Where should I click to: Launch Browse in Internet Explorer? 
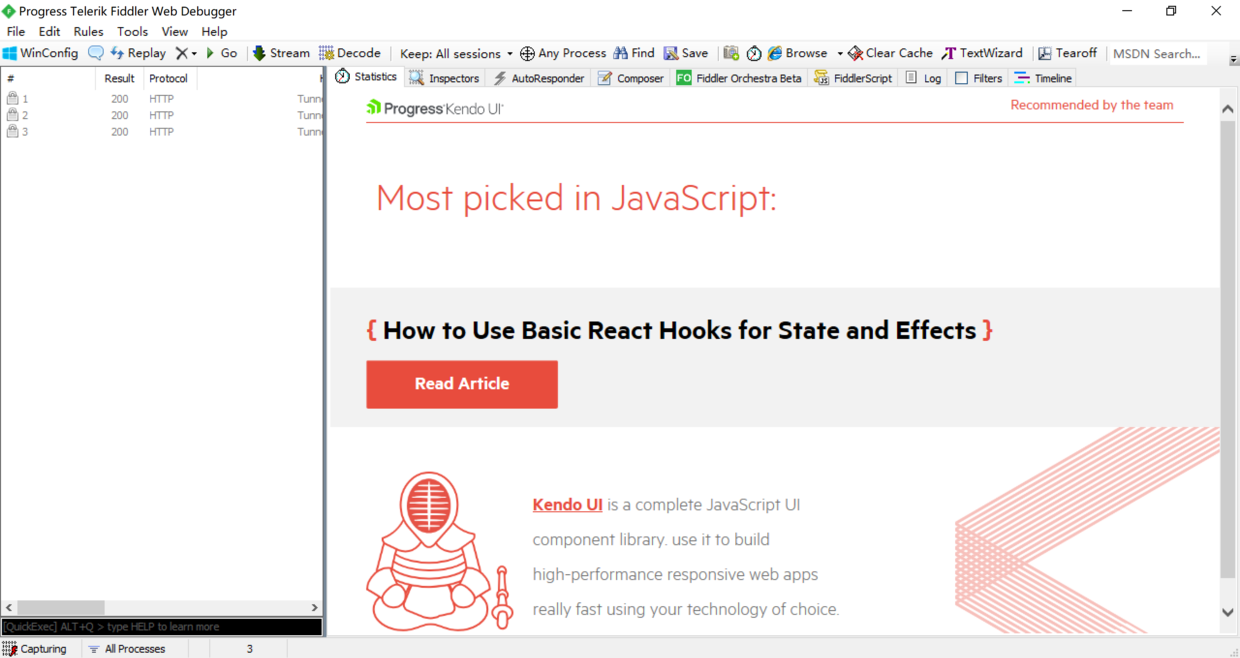797,53
